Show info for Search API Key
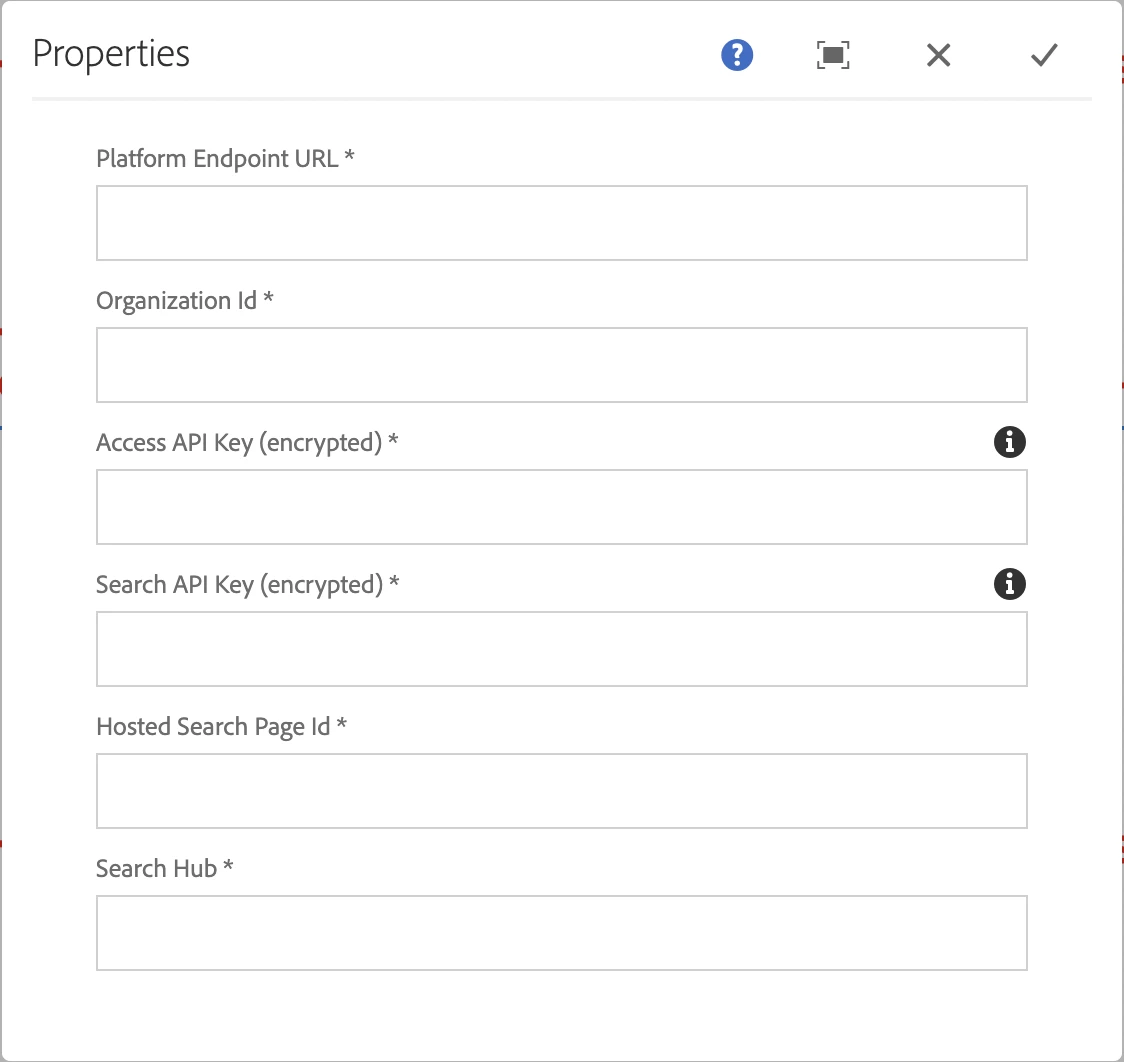This screenshot has height=1062, width=1124. [1010, 584]
